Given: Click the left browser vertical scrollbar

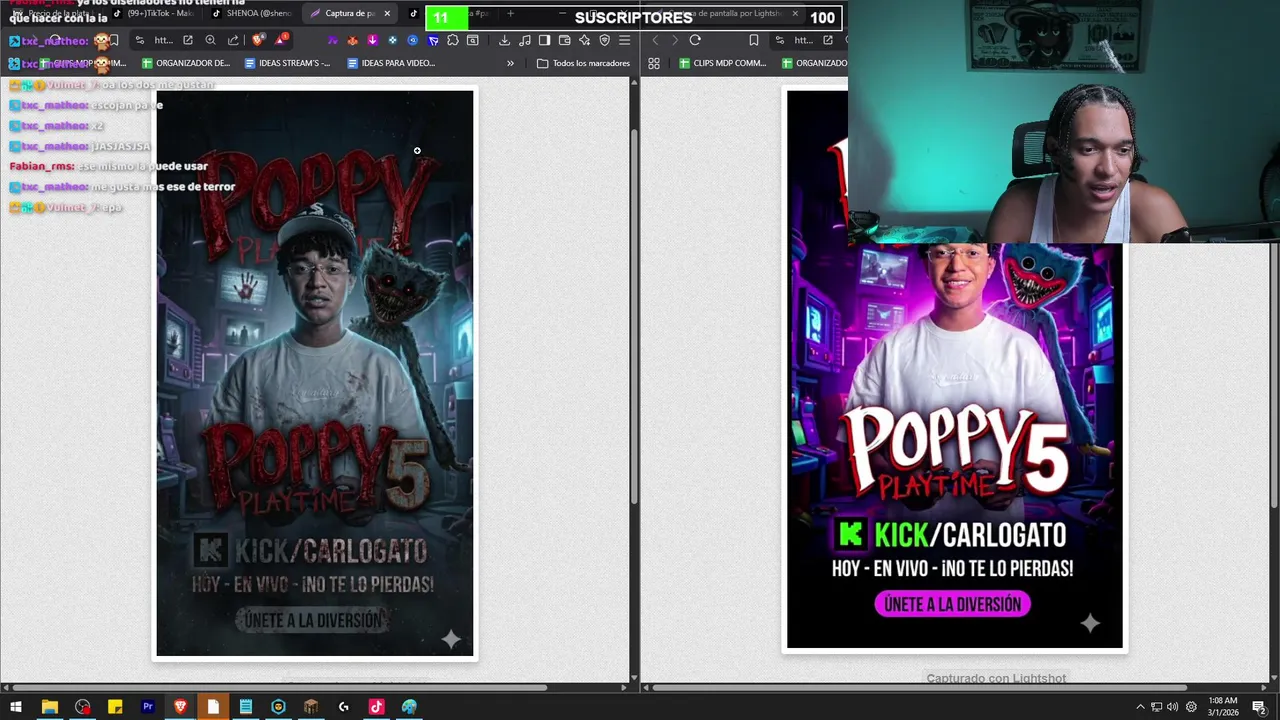Looking at the screenshot, I should pos(634,315).
